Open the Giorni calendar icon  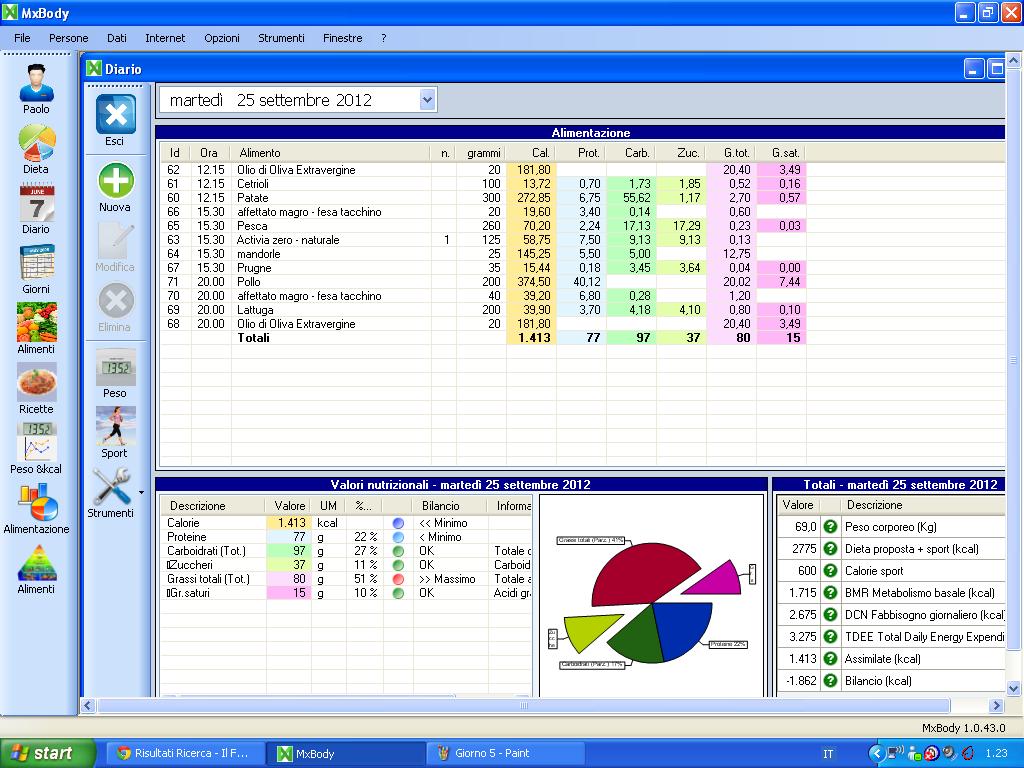36,263
